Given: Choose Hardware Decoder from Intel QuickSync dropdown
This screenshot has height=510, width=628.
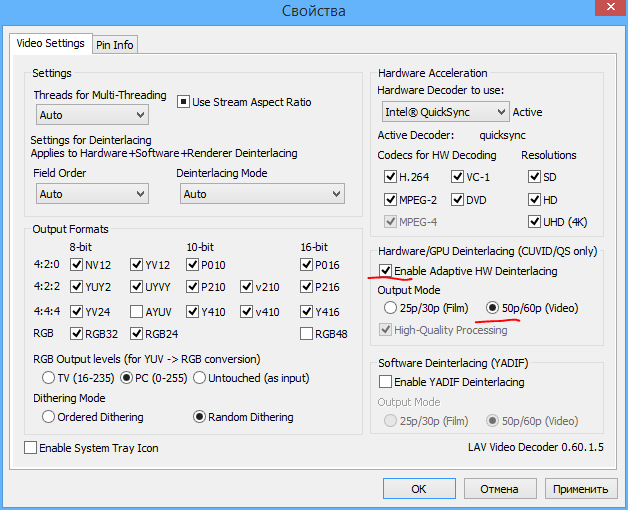Looking at the screenshot, I should (445, 112).
